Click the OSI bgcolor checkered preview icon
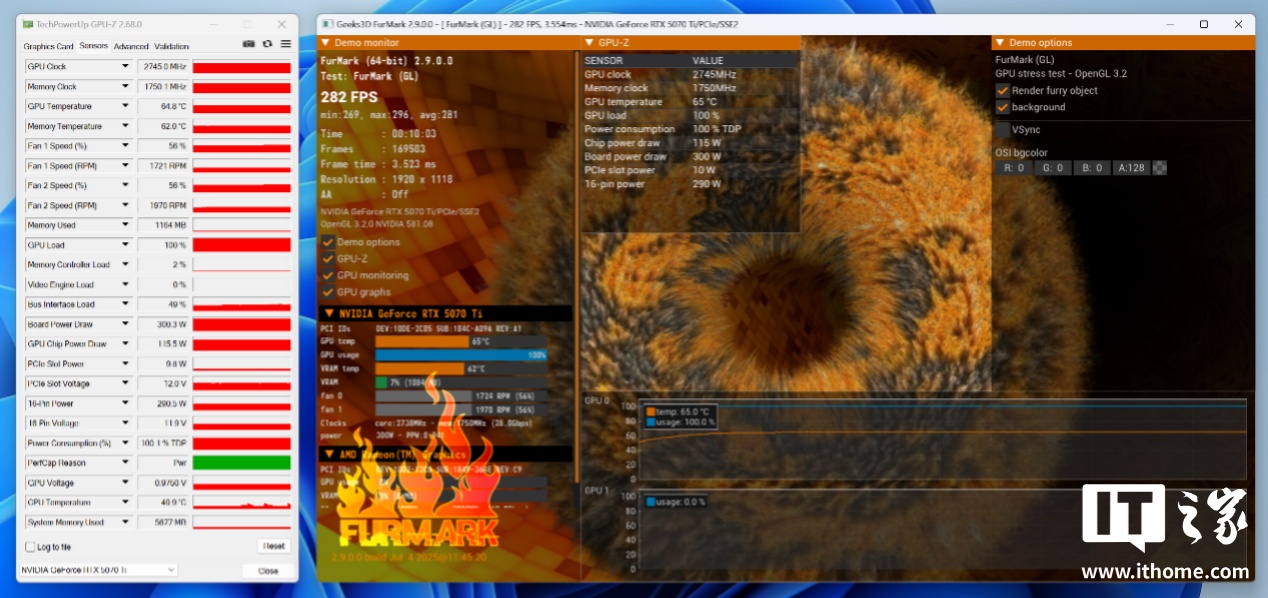This screenshot has height=598, width=1268. coord(1159,168)
